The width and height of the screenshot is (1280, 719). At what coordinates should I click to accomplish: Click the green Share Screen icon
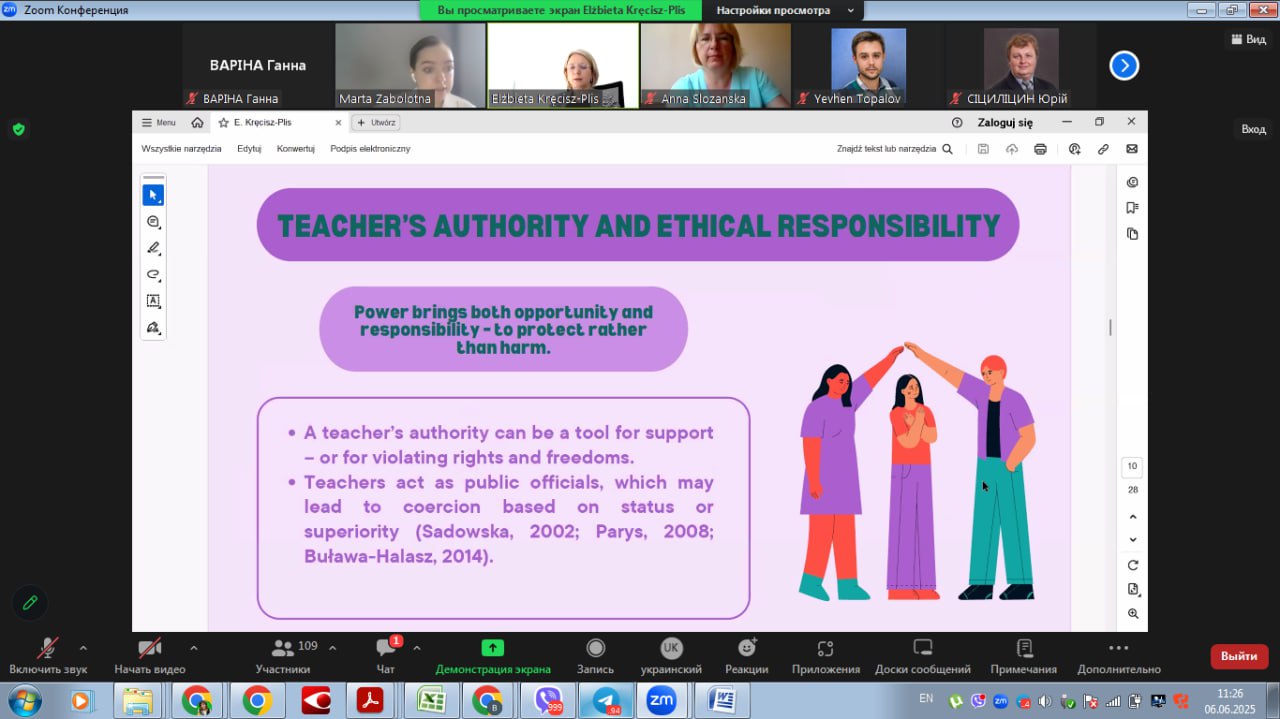click(493, 649)
